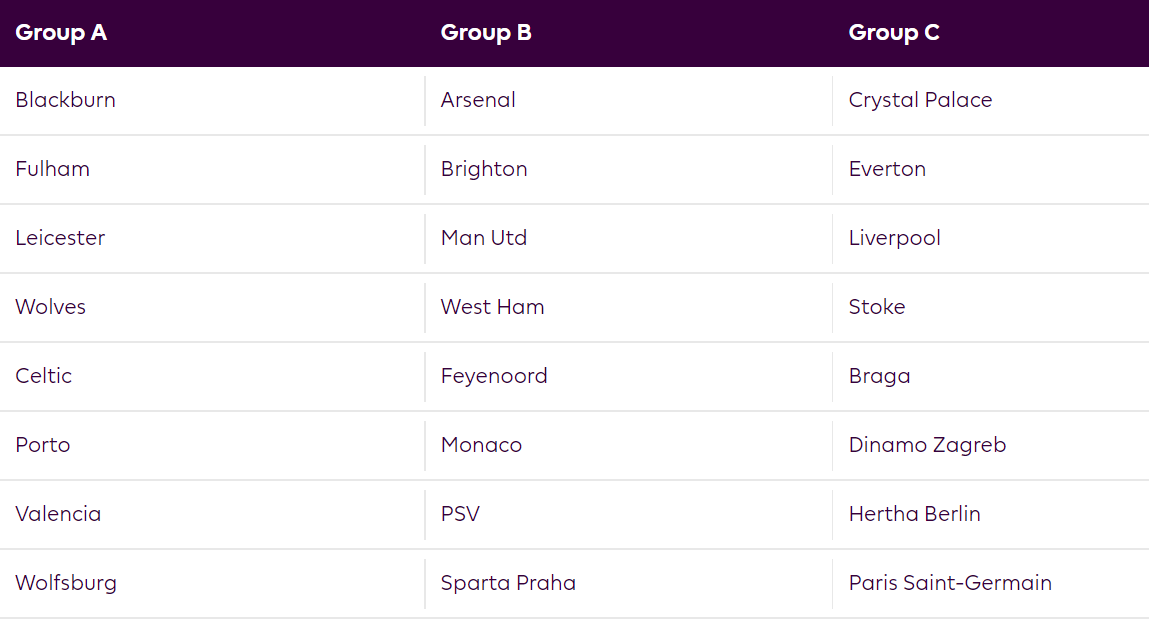Select Arsenal in Group B
Image resolution: width=1150 pixels, height=620 pixels.
478,100
